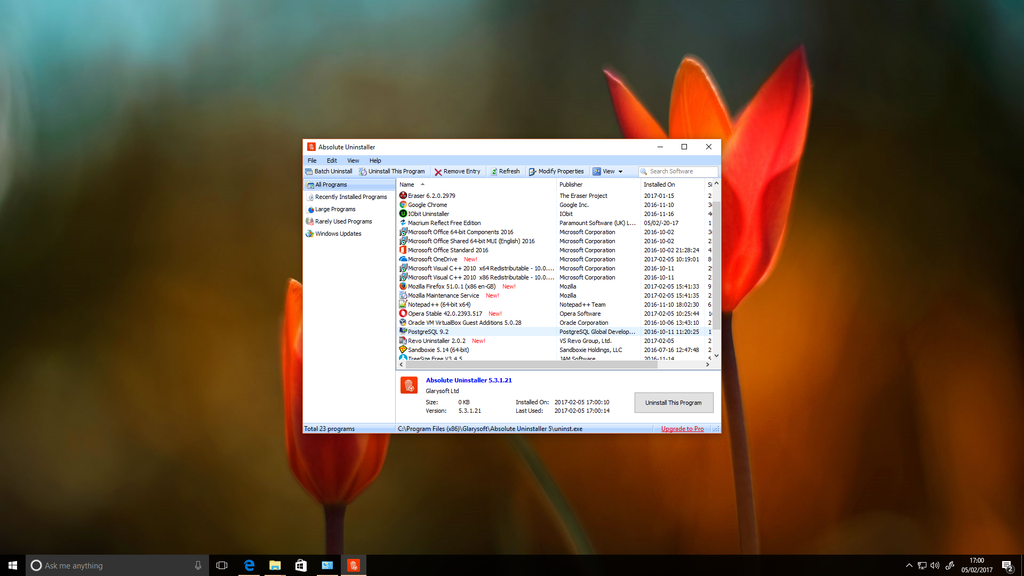The width and height of the screenshot is (1024, 576).
Task: Open the View dropdown on the toolbar
Action: coord(610,171)
